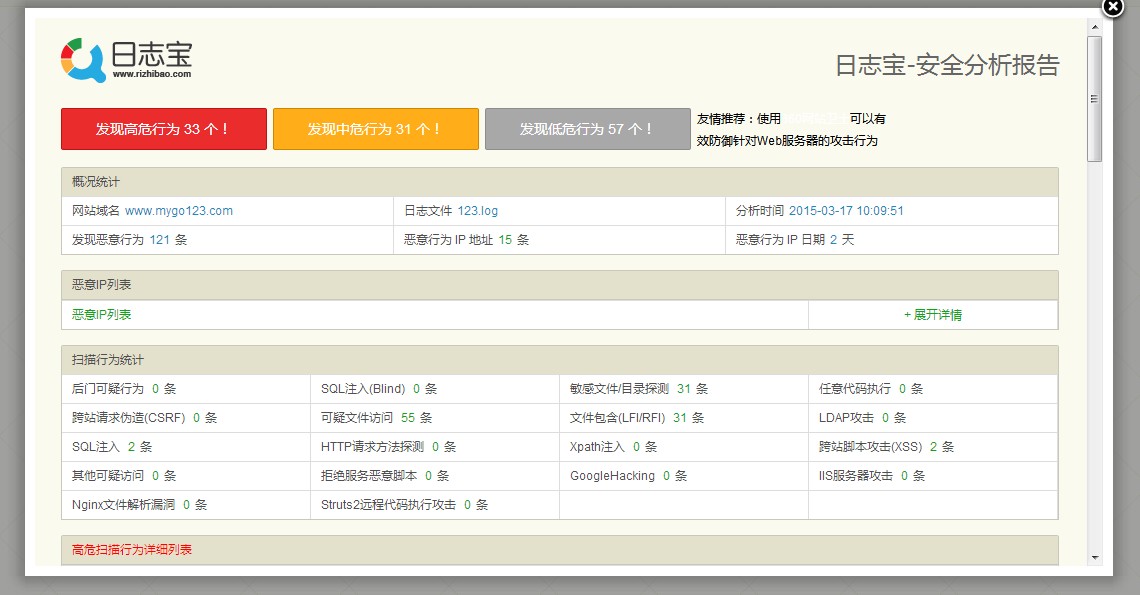Click the SQL注入(Blind) 0 条 cell
Screen dimensions: 1140x595
(435, 389)
